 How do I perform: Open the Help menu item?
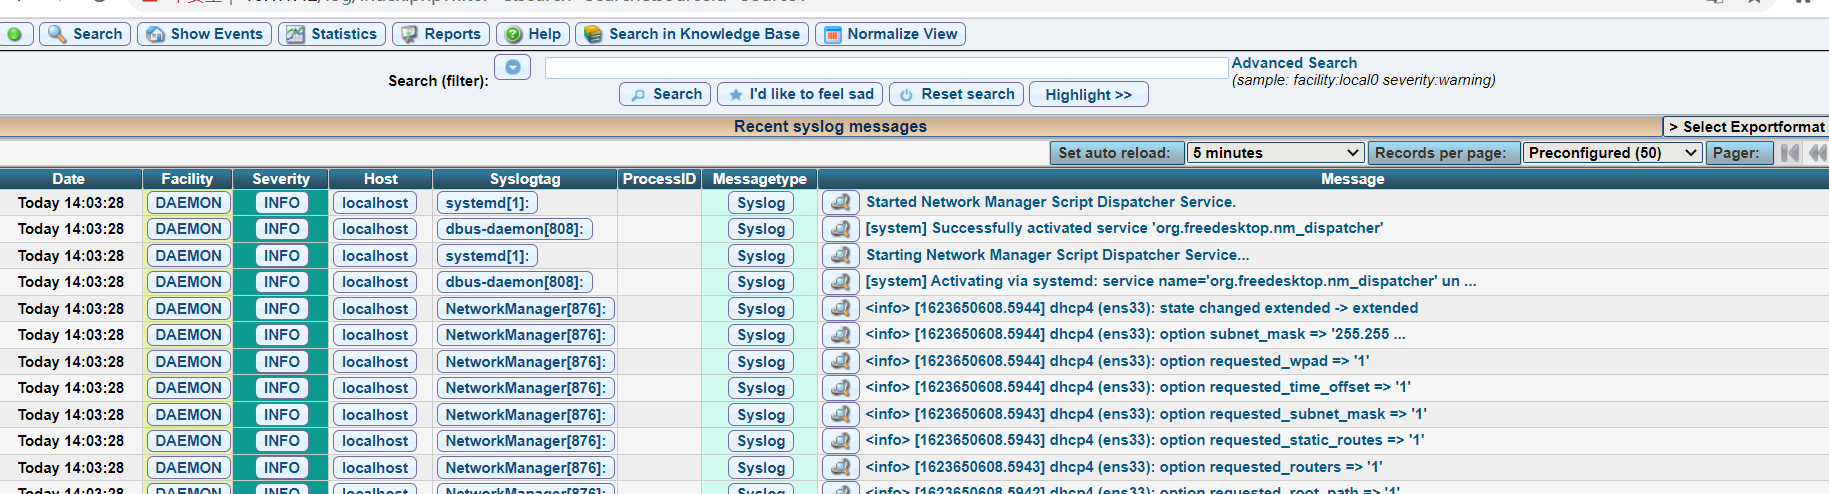pos(533,34)
